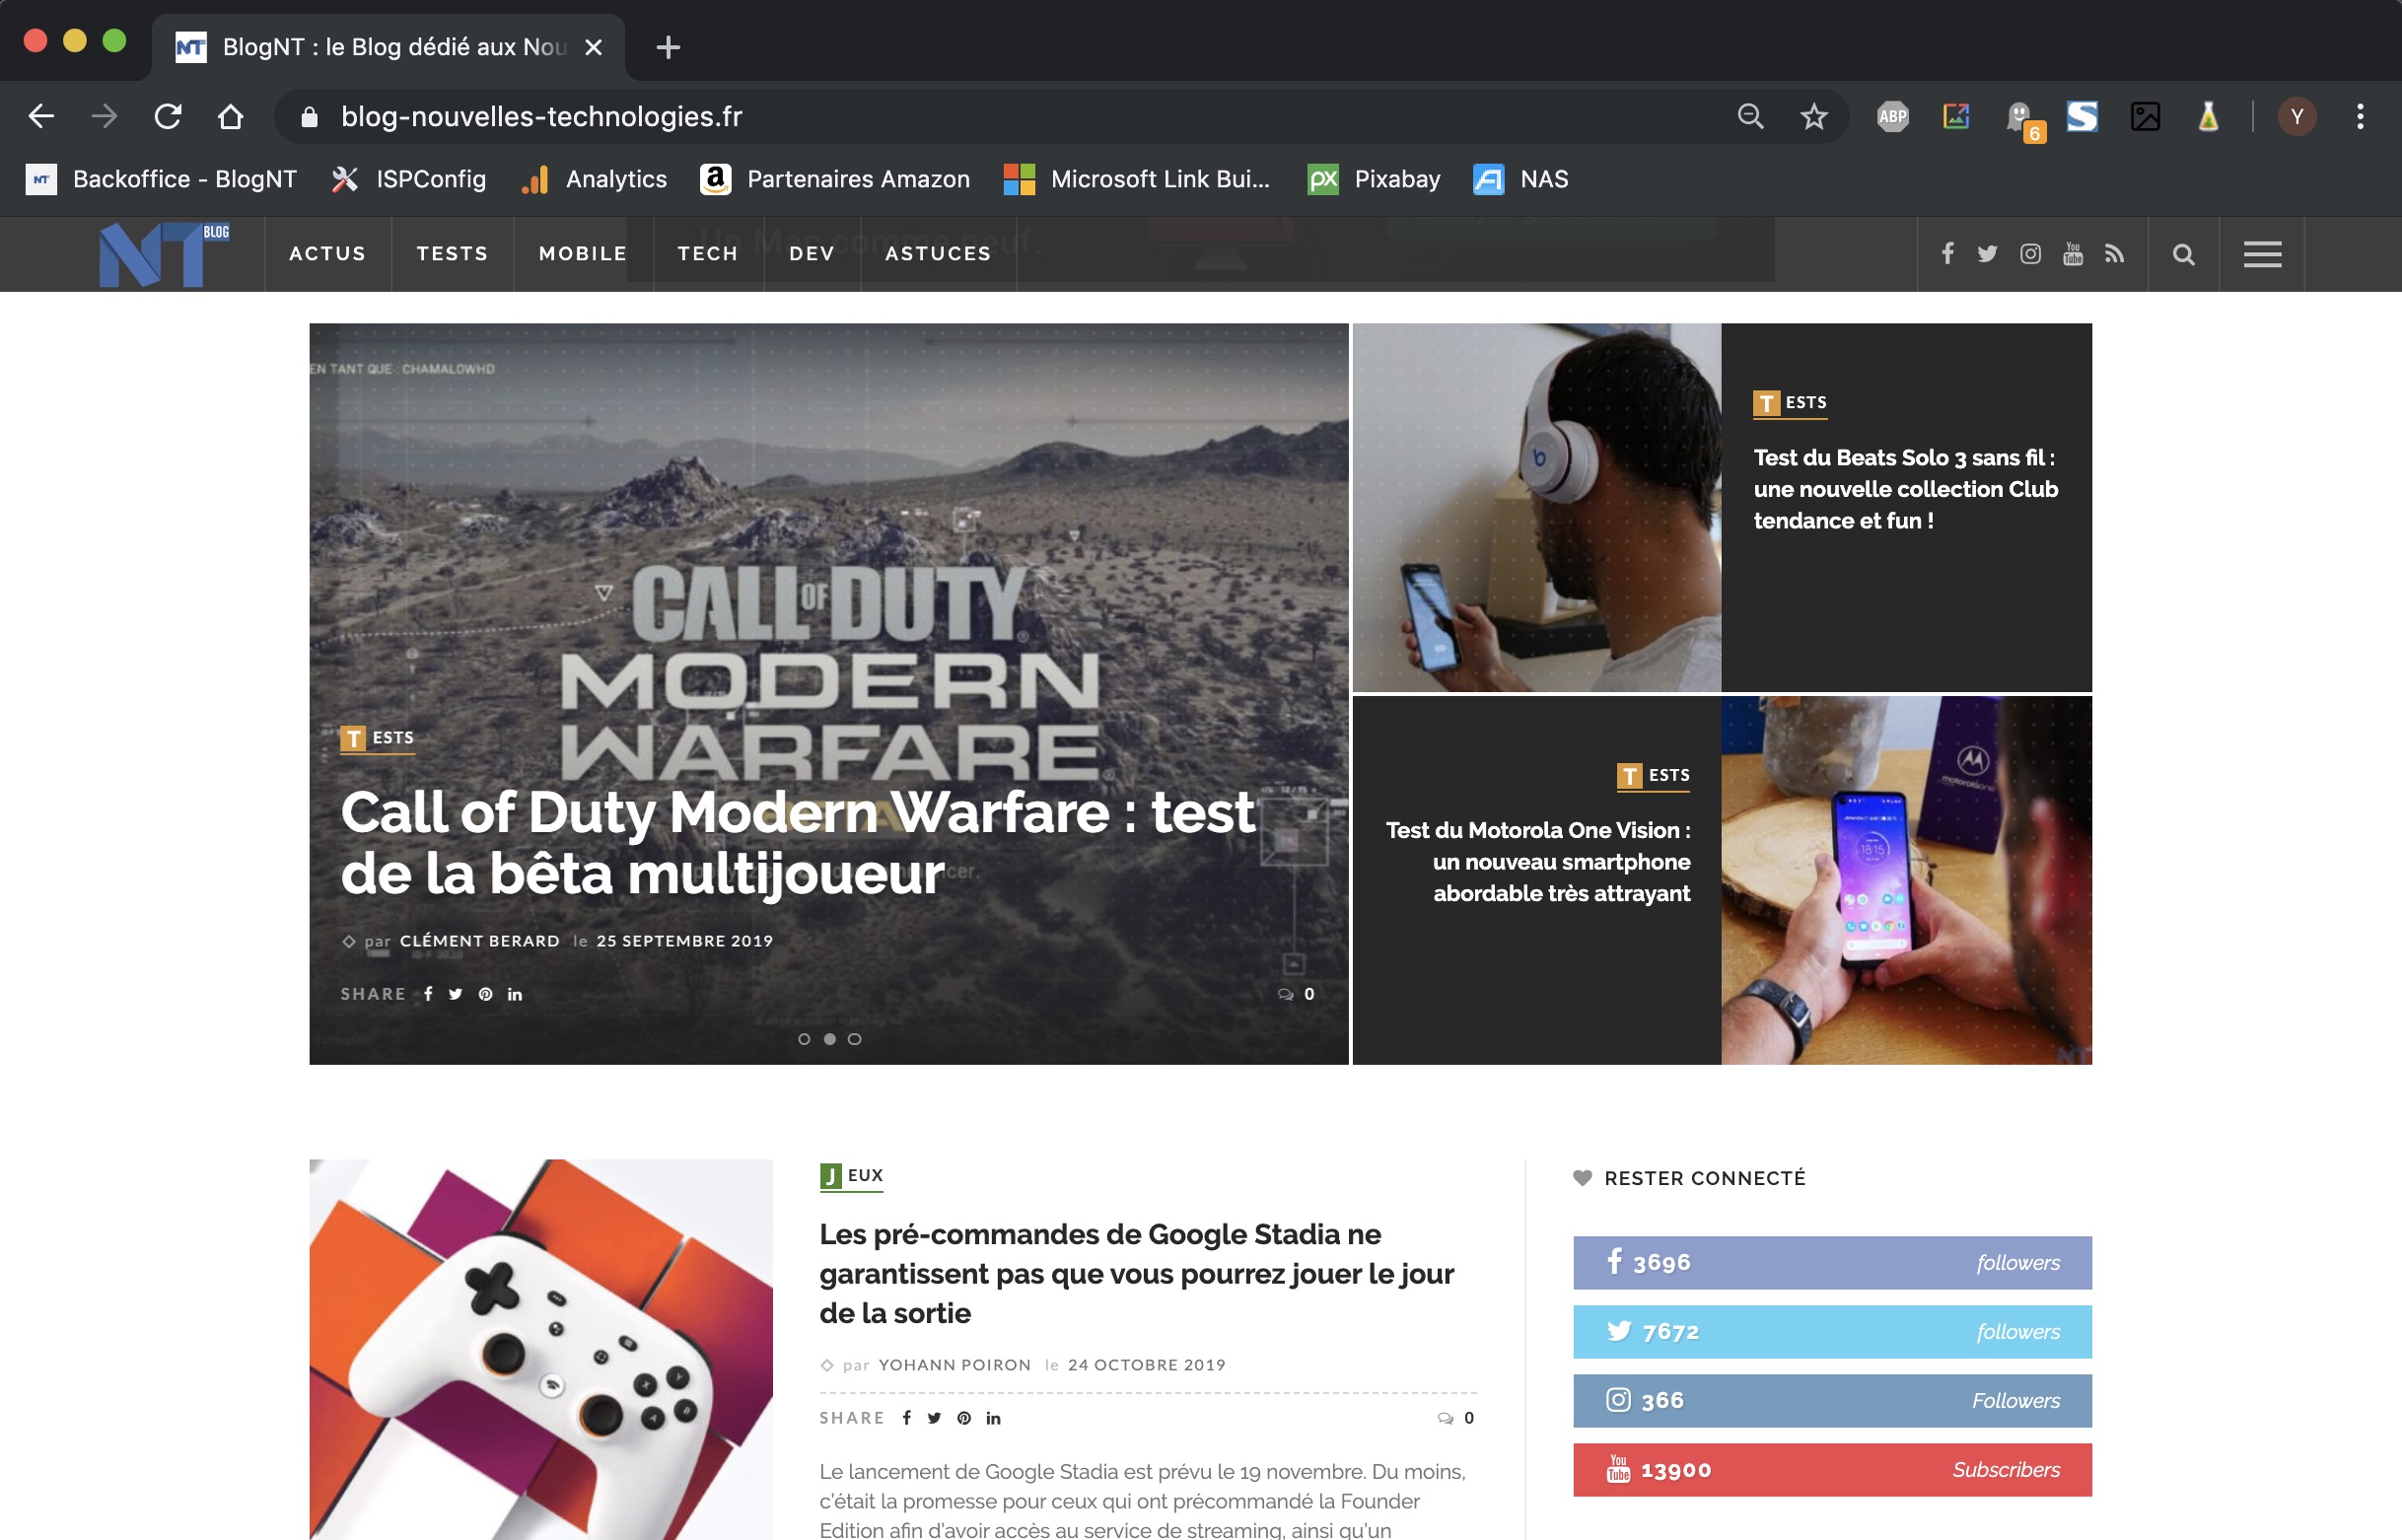Viewport: 2402px width, 1540px height.
Task: Share Google Stadia article on LinkedIn
Action: click(x=993, y=1418)
